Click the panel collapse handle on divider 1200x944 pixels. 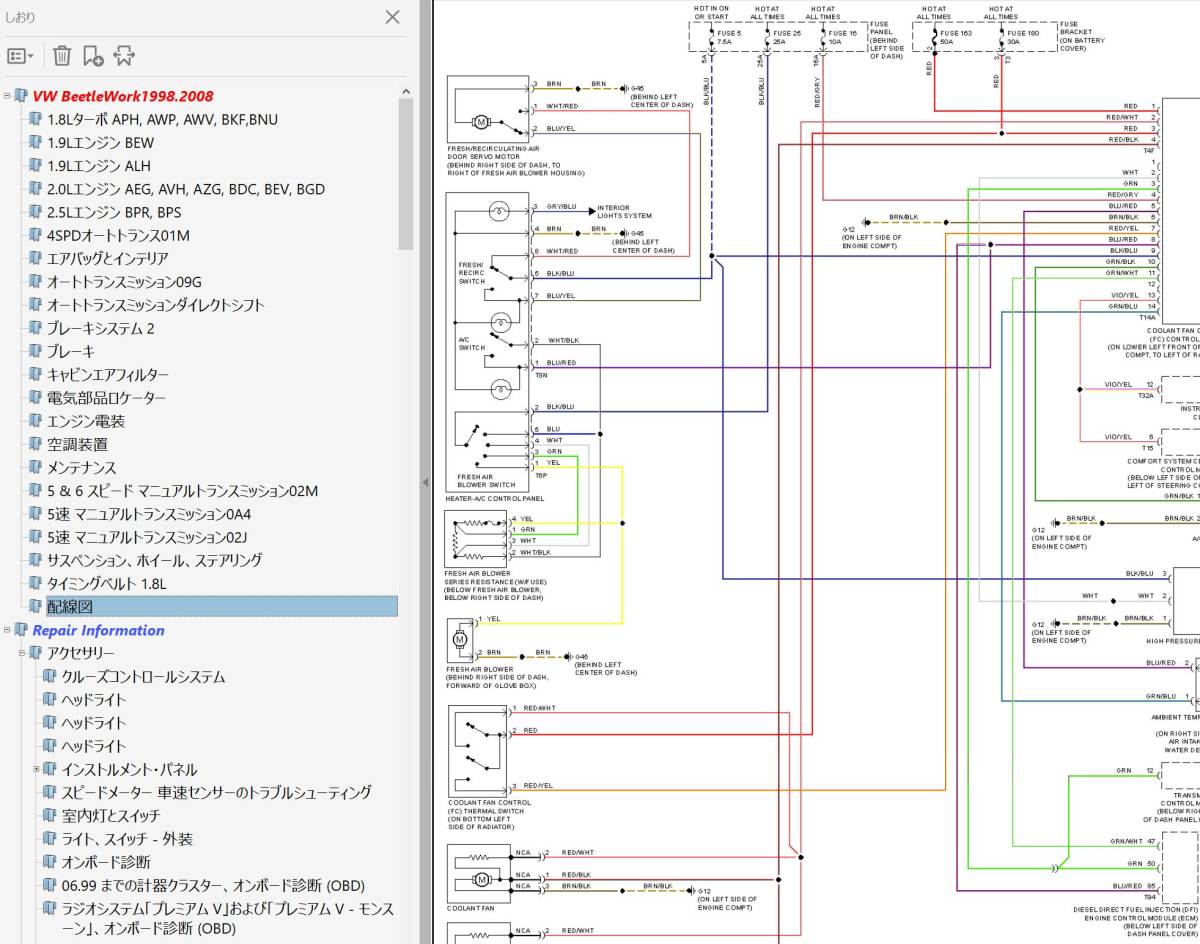[x=425, y=482]
